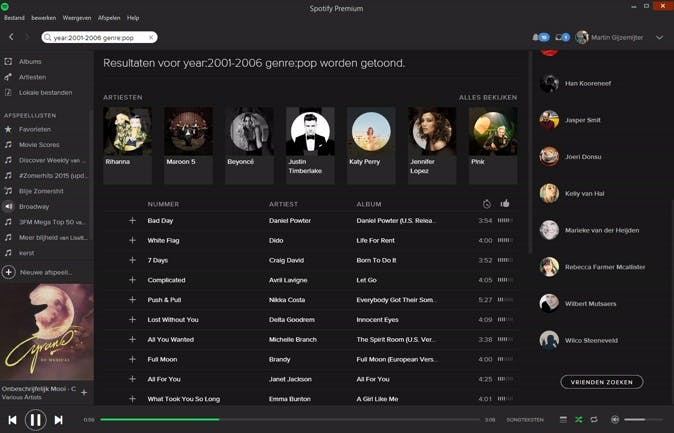Add Push & Pull with its plus icon

132,300
